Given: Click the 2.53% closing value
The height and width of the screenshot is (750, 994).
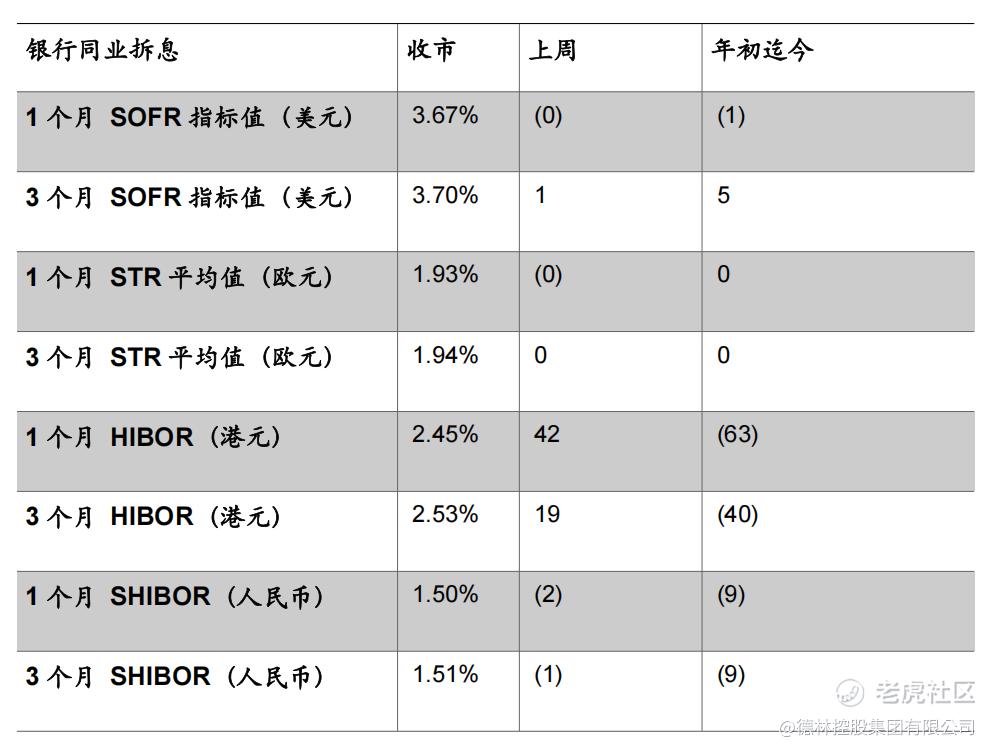Looking at the screenshot, I should [x=445, y=514].
